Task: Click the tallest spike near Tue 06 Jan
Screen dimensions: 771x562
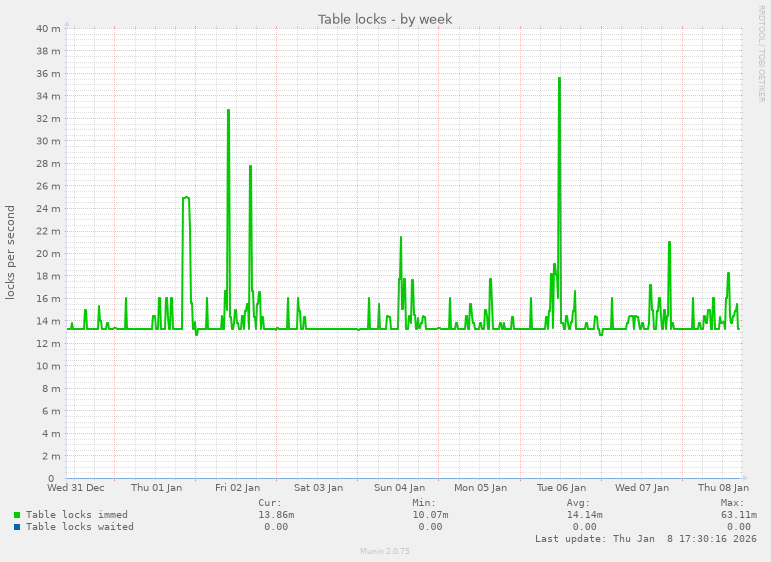Action: point(559,79)
